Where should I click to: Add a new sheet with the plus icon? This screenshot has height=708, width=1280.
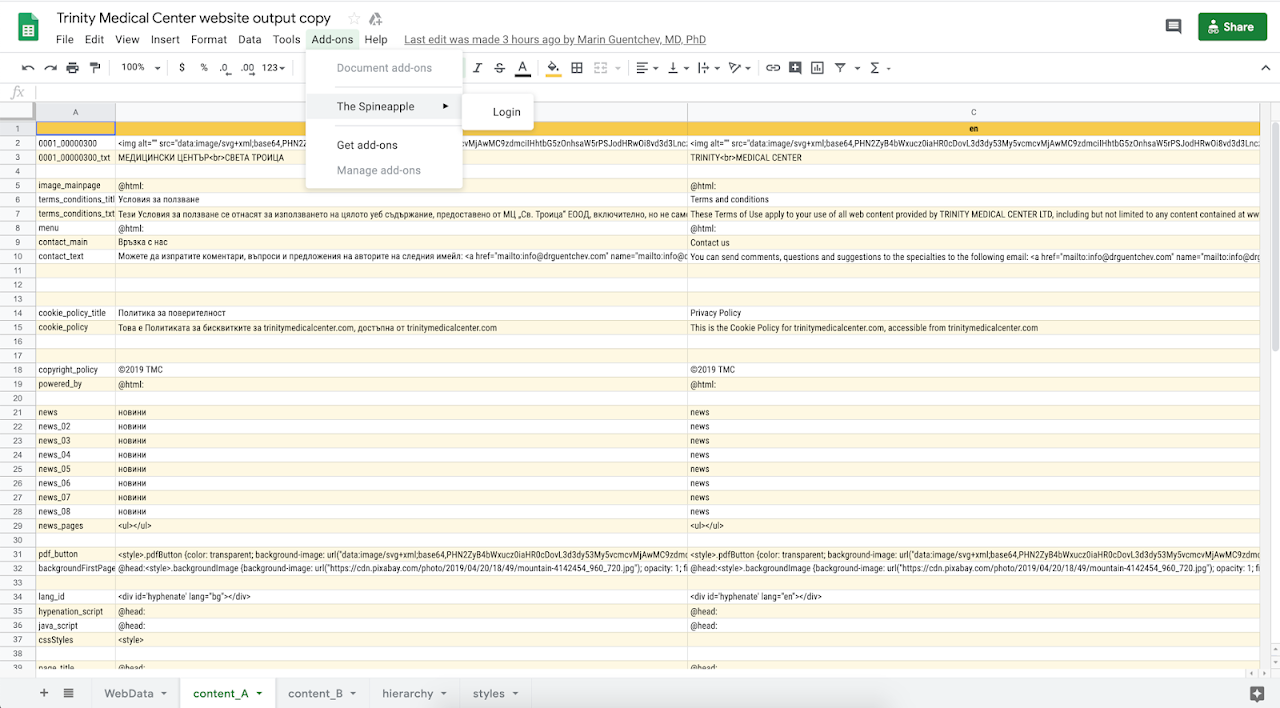43,693
